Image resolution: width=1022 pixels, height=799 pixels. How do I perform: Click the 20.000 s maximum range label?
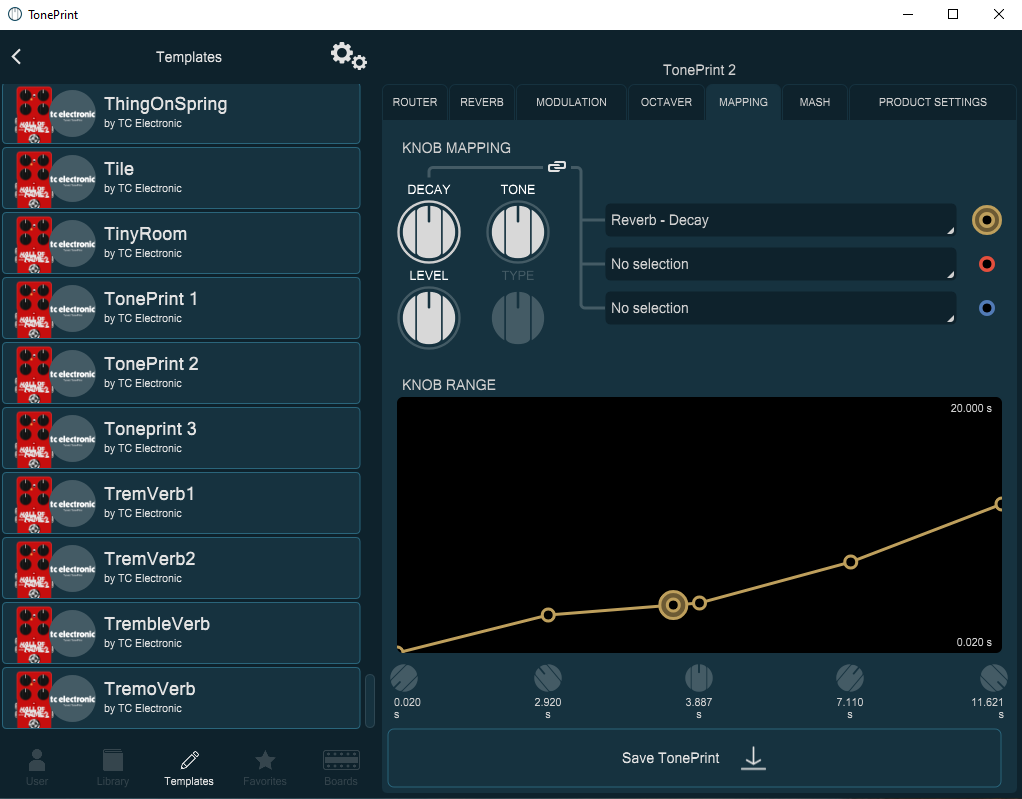[x=971, y=409]
